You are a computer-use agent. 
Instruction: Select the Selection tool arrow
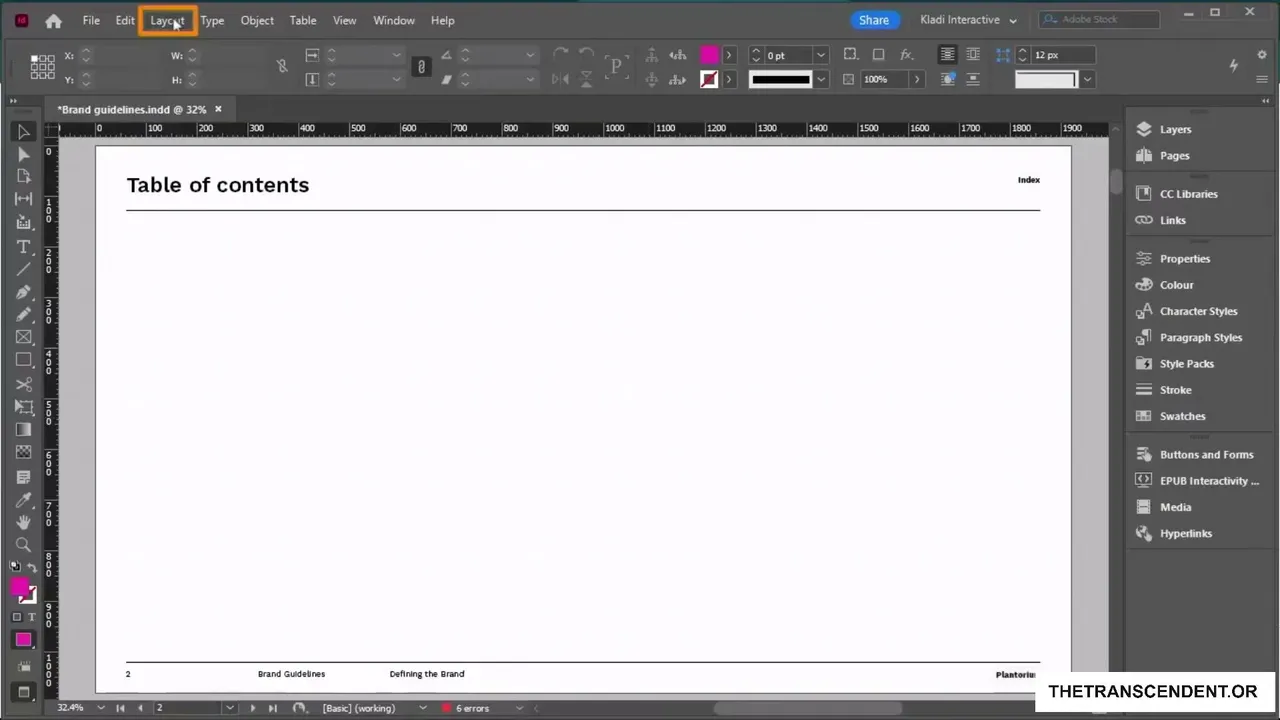pos(24,132)
